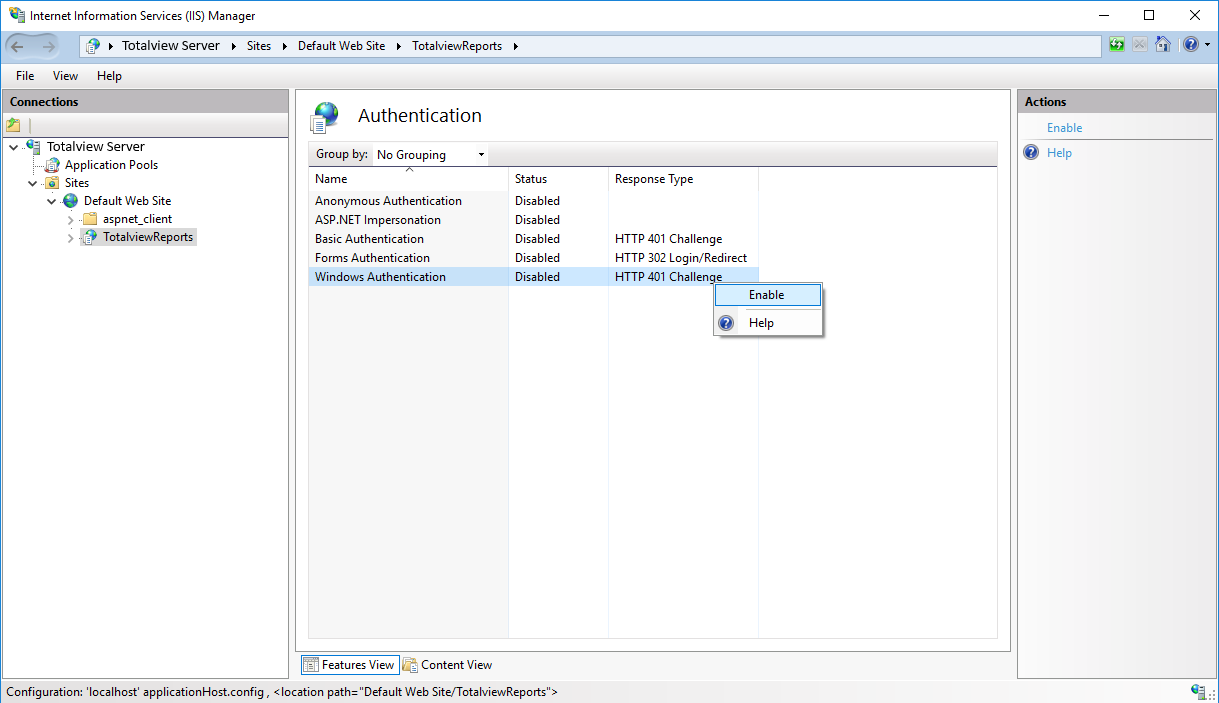Click the Default Web Site breadcrumb segment
This screenshot has width=1219, height=703.
341,46
